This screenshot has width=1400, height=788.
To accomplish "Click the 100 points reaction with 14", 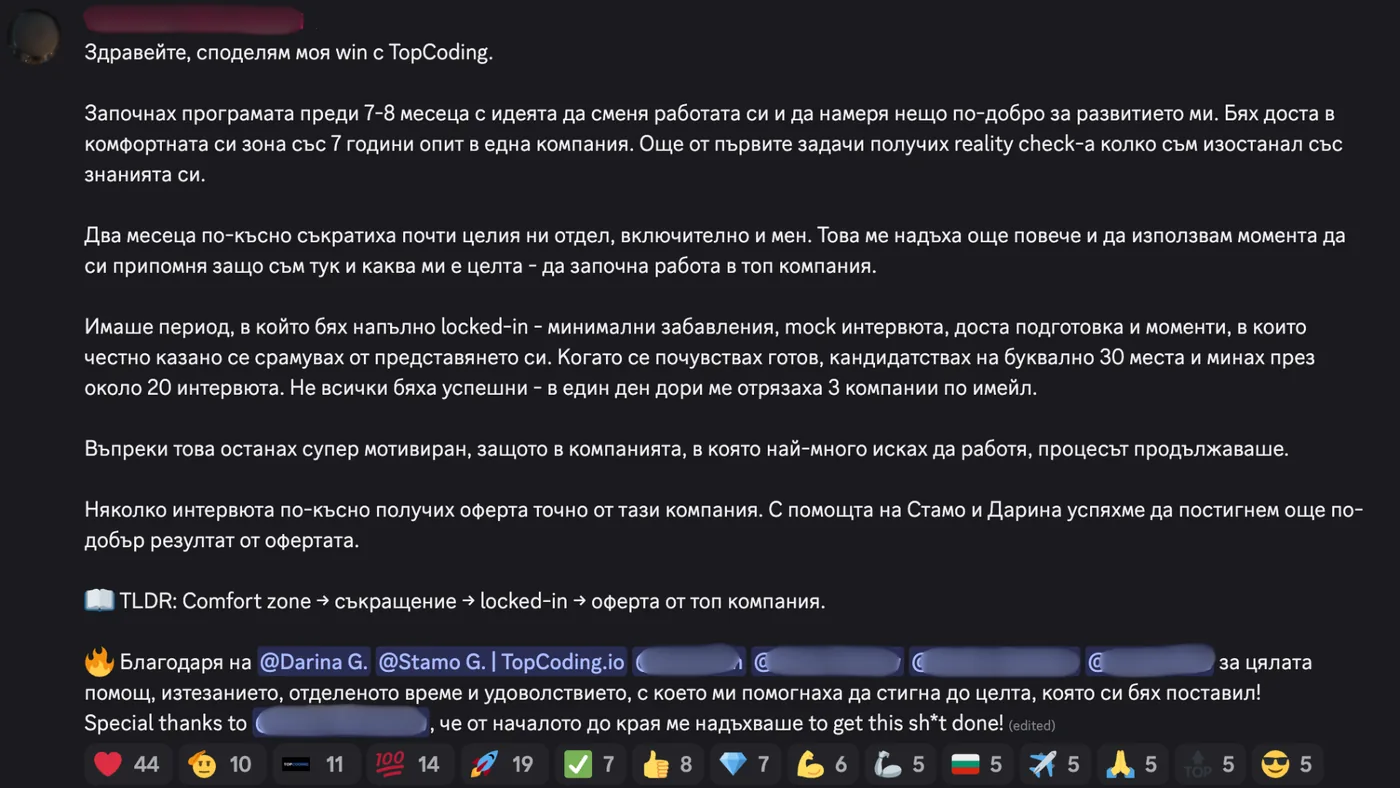I will coord(408,765).
